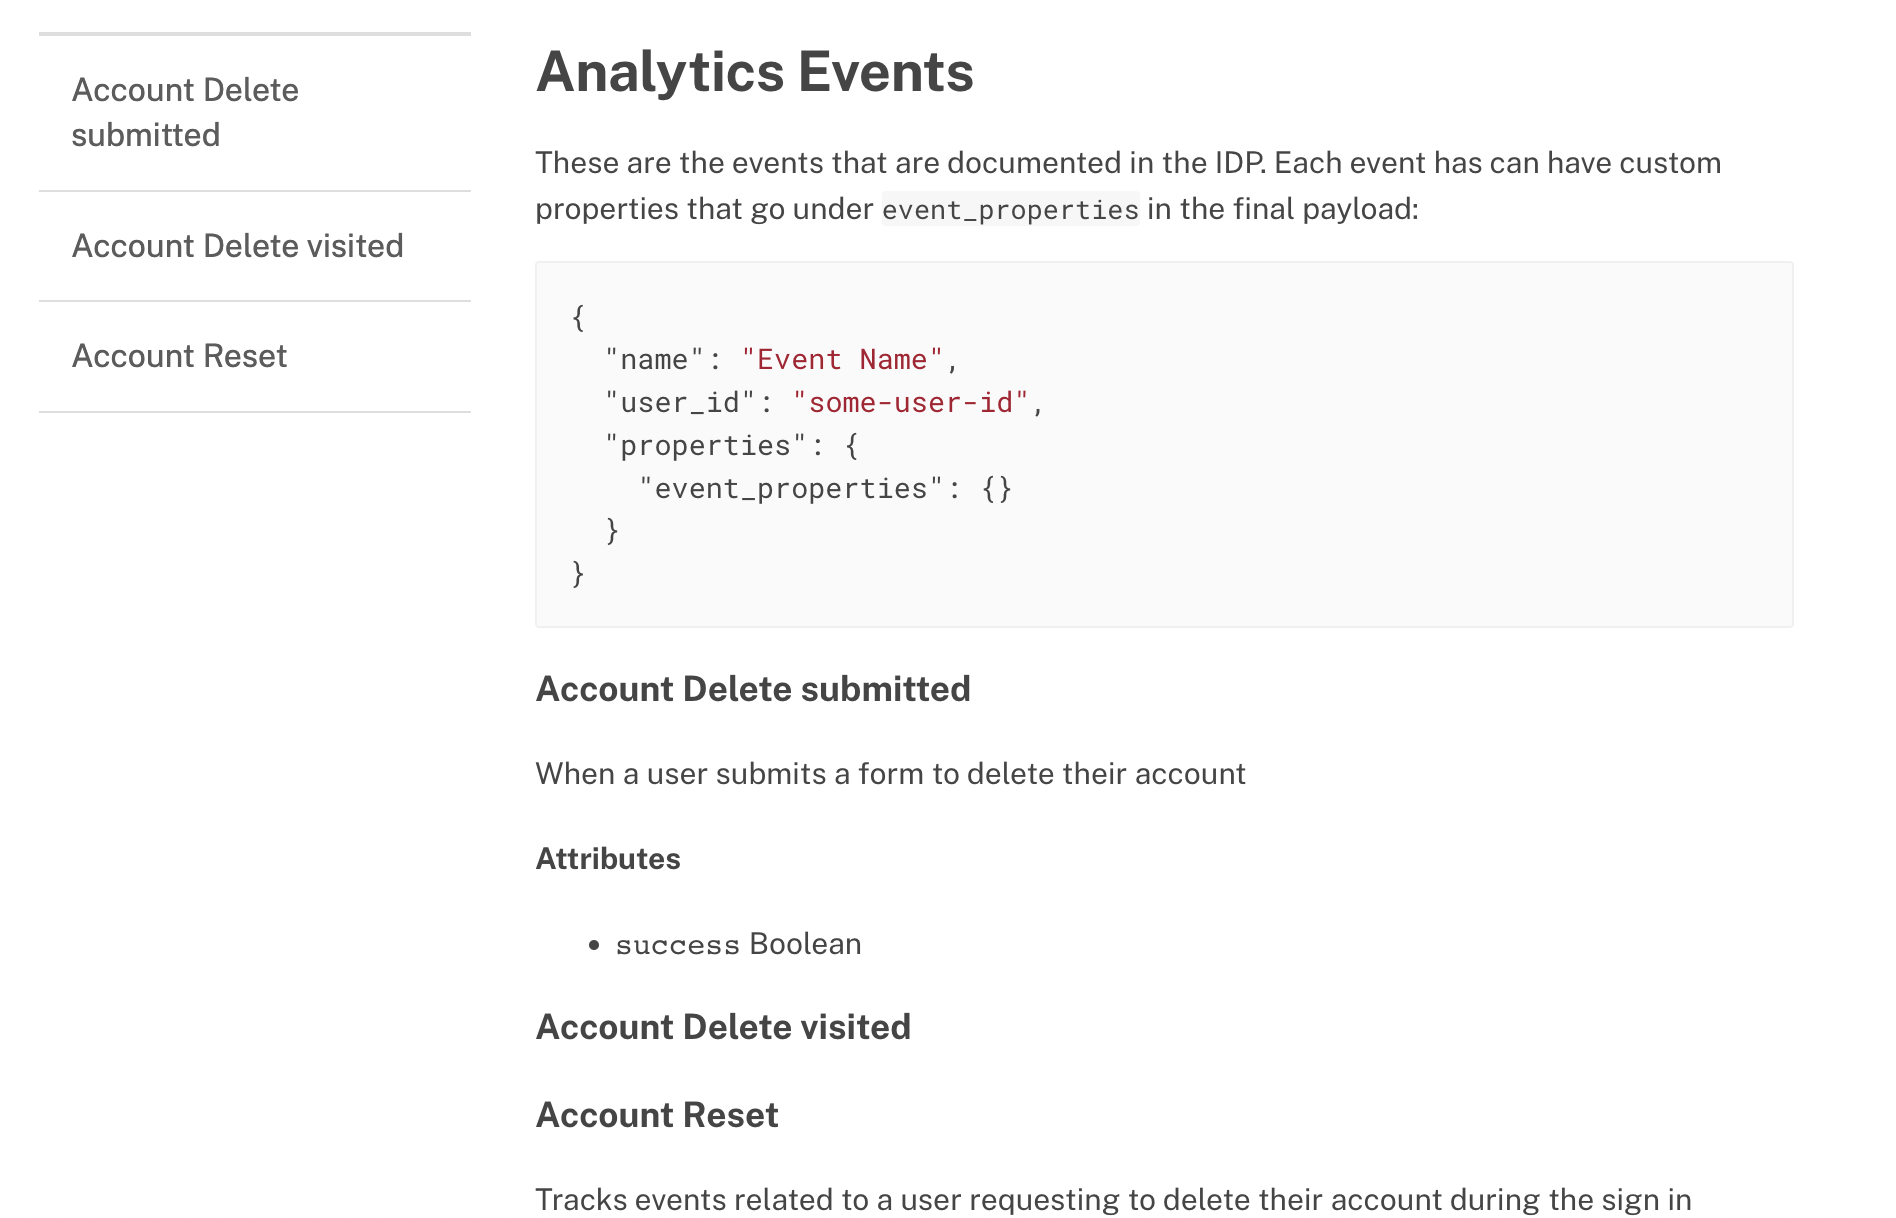Click the Account Delete visited section heading
This screenshot has width=1896, height=1218.
(x=722, y=1027)
